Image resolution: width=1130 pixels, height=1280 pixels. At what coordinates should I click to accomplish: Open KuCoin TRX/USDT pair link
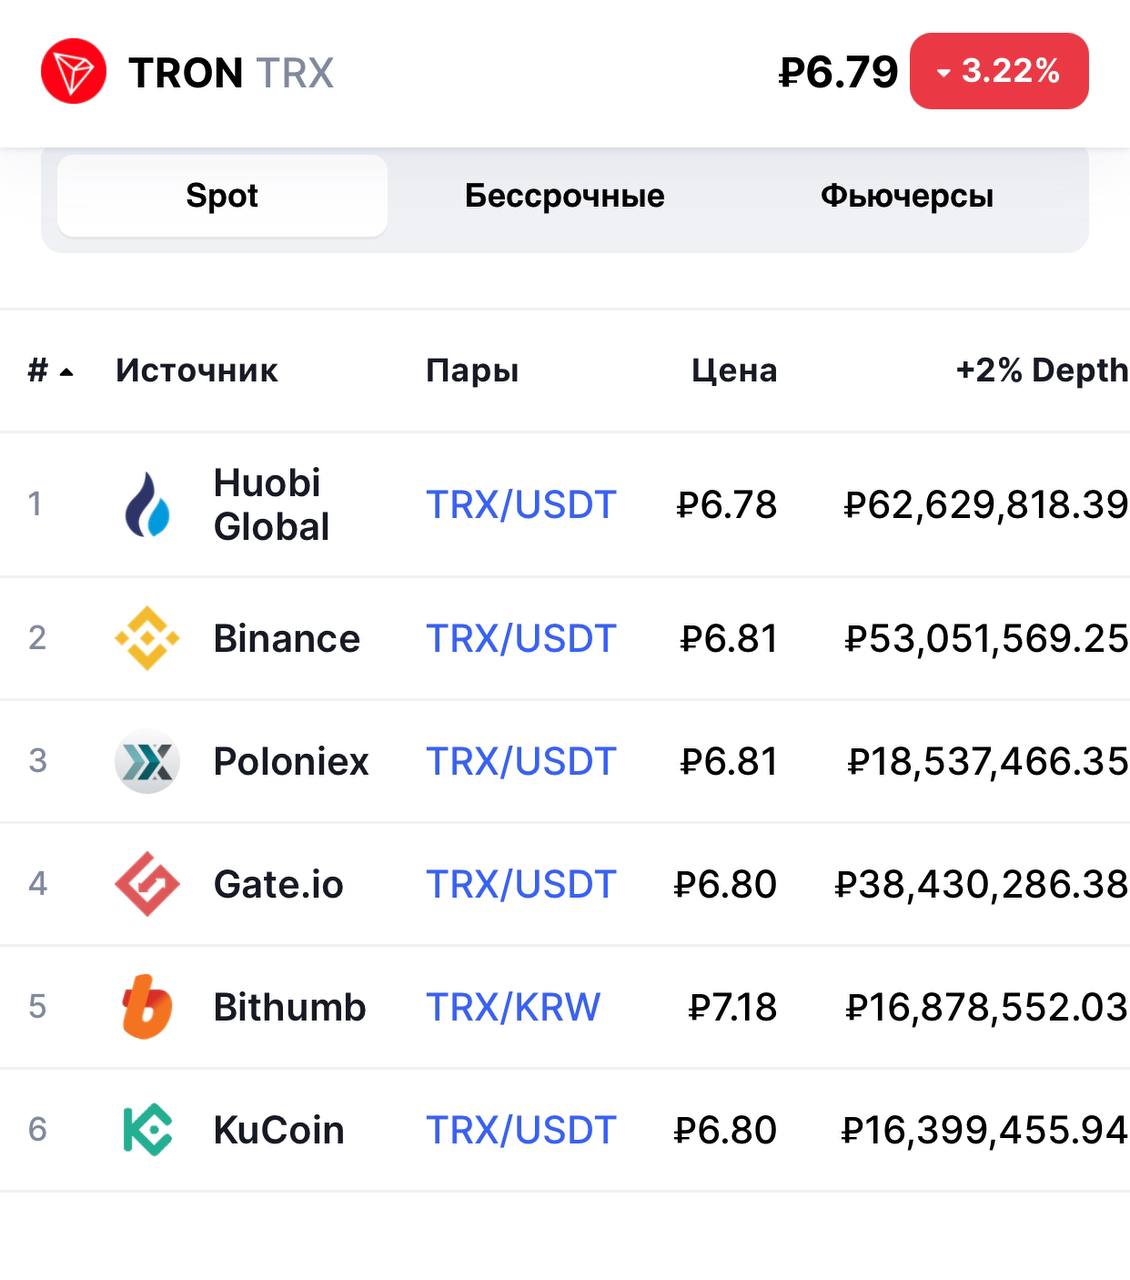coord(521,1130)
